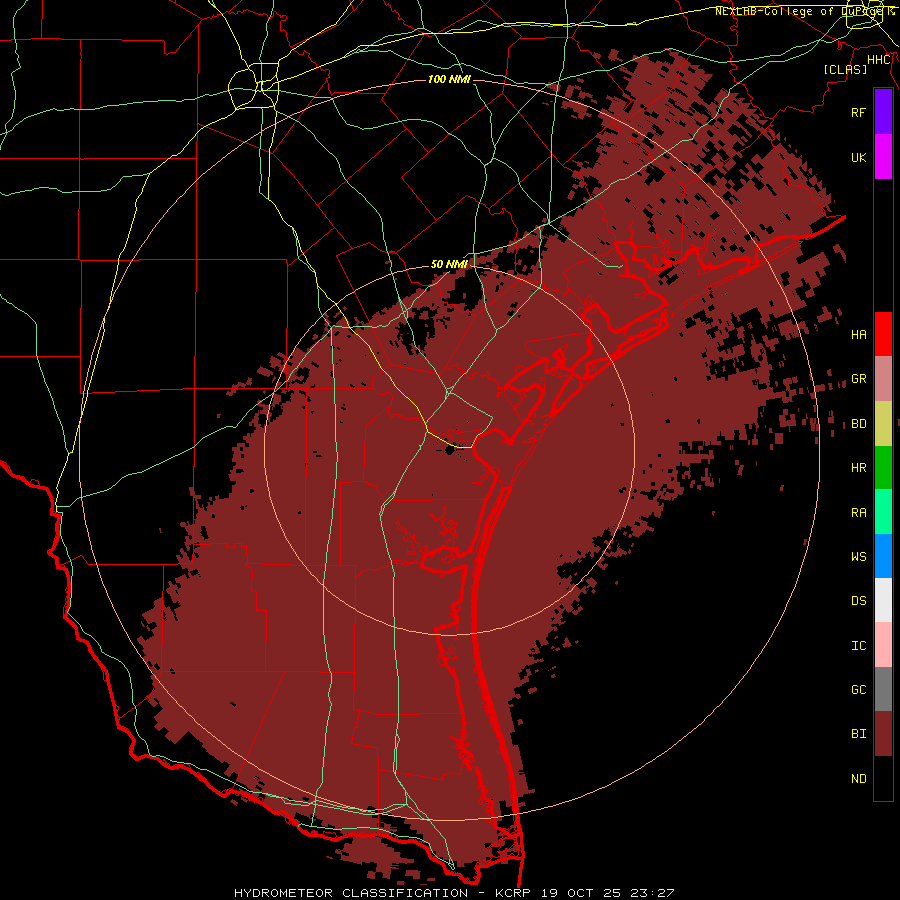Click the HR legend label
Viewport: 900px width, 900px height.
point(859,468)
